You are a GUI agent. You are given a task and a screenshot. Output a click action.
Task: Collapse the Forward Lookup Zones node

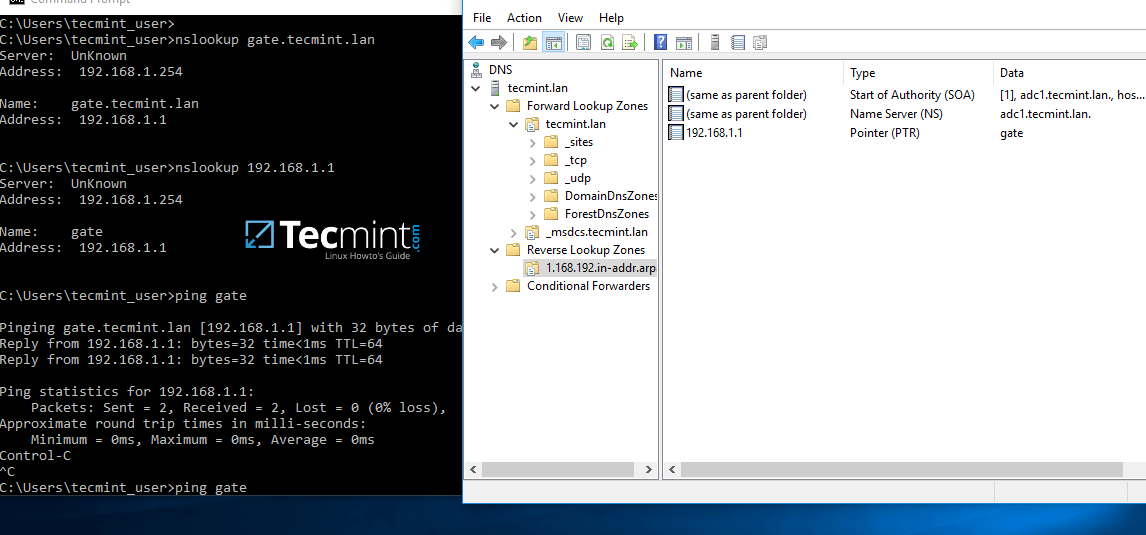[x=494, y=106]
